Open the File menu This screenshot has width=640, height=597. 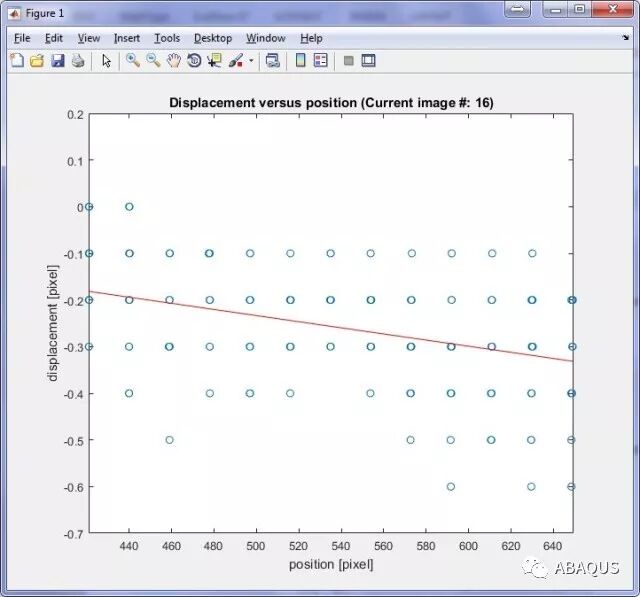click(22, 38)
